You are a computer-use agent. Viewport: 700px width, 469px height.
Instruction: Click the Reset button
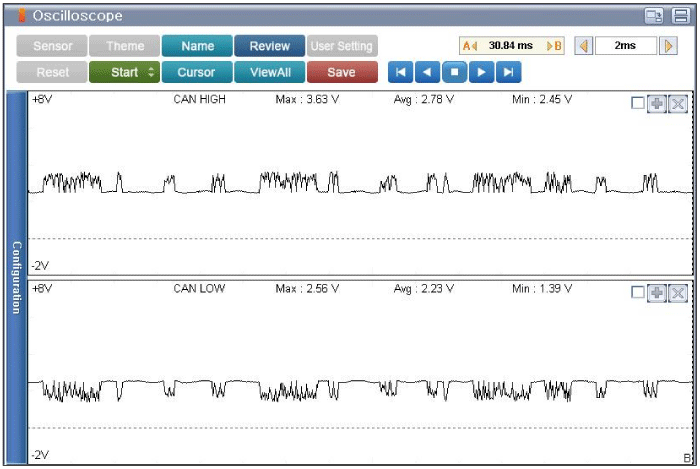point(52,72)
